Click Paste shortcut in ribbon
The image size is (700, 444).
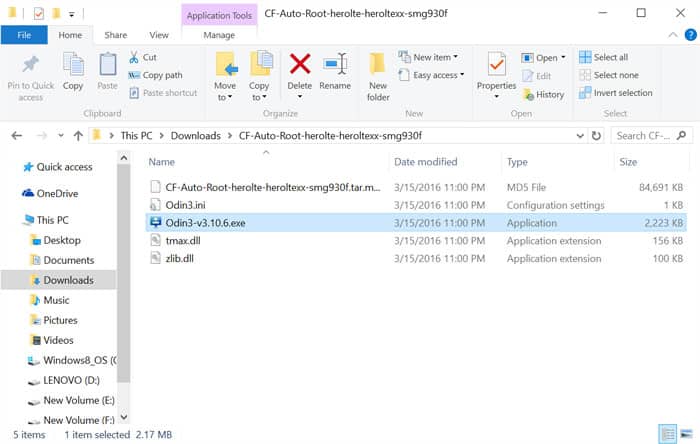(x=163, y=93)
